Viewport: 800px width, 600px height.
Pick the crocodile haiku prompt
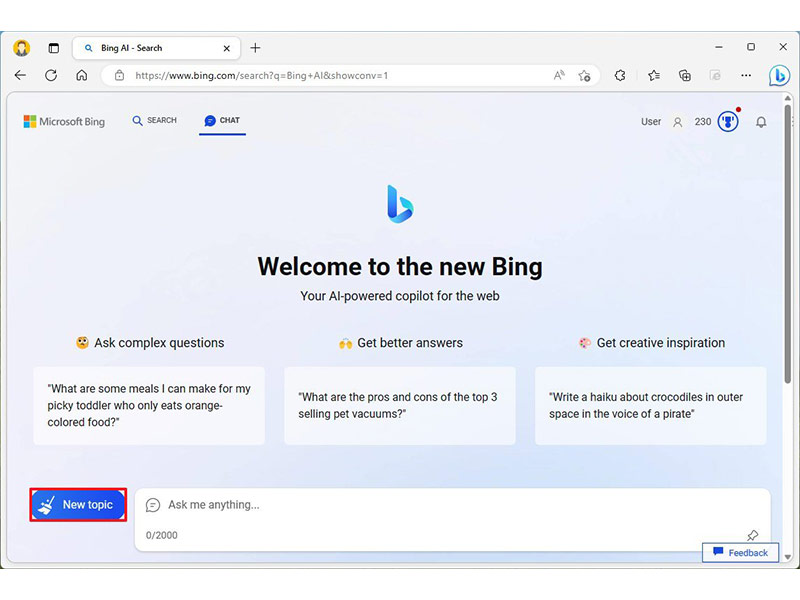(651, 406)
